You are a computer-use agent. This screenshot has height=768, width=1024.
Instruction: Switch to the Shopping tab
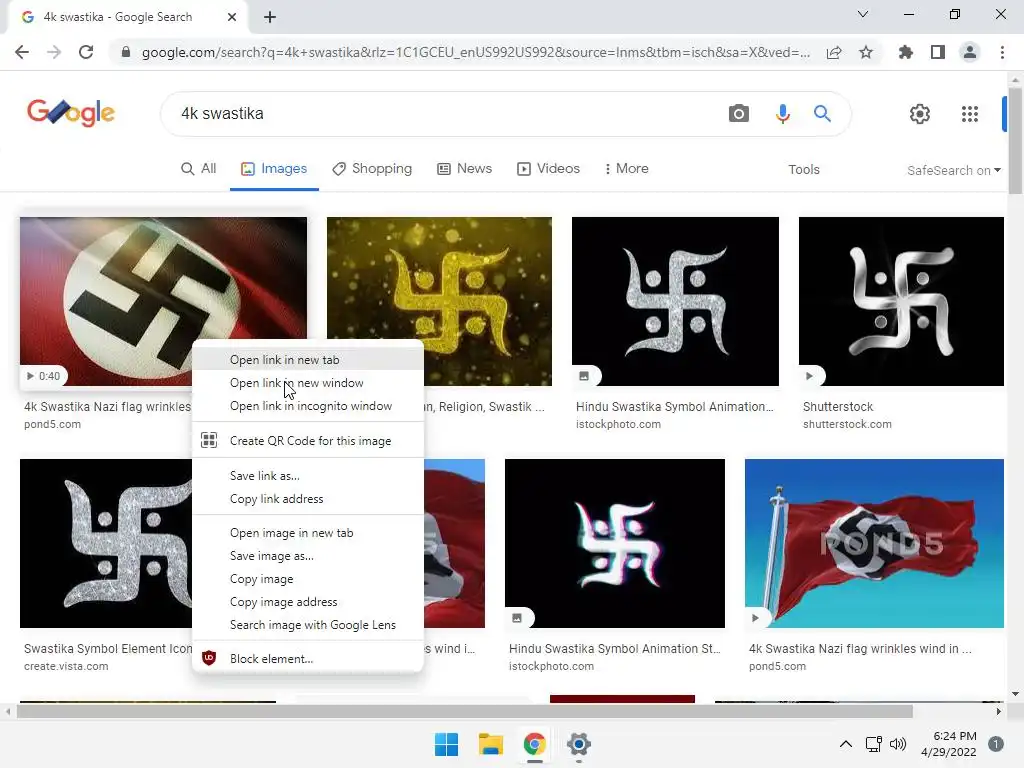click(372, 168)
